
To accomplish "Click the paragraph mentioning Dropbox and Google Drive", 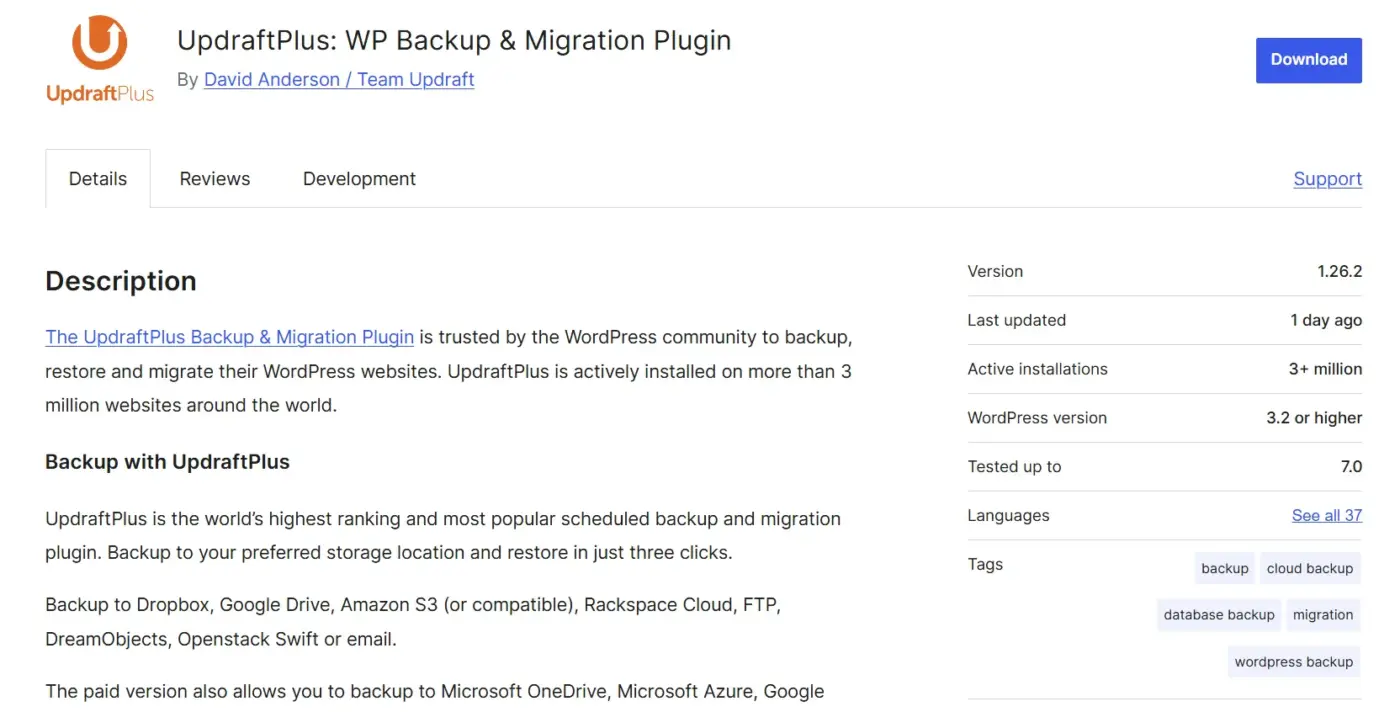I will [x=413, y=622].
